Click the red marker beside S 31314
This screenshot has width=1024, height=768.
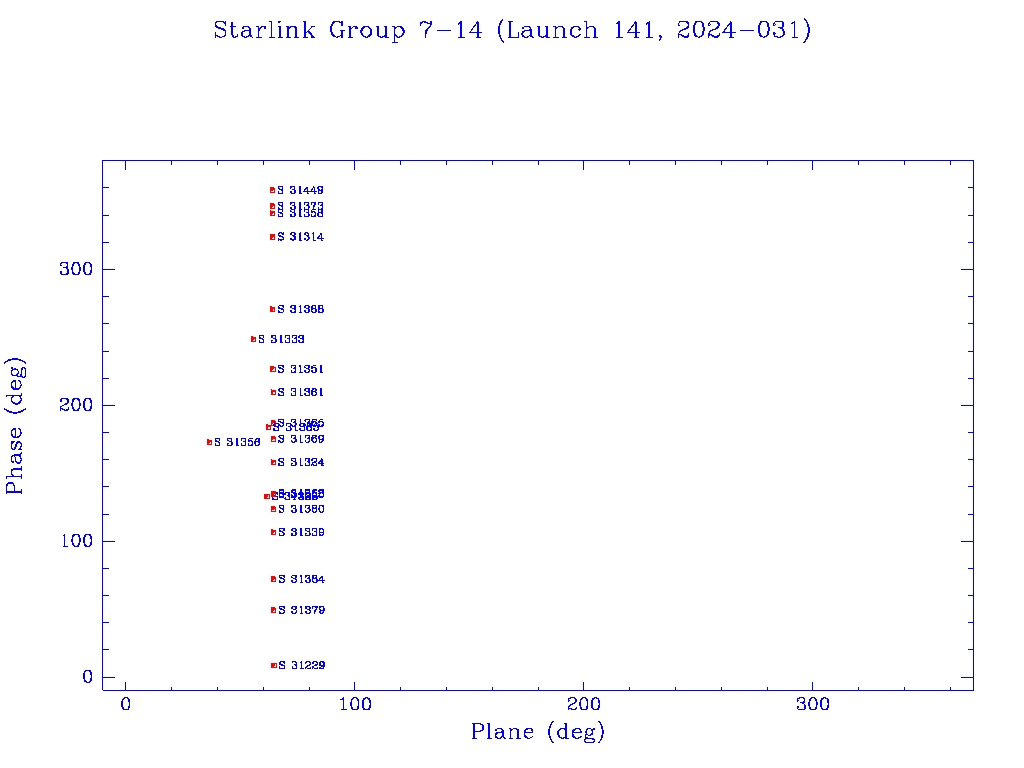coord(272,237)
